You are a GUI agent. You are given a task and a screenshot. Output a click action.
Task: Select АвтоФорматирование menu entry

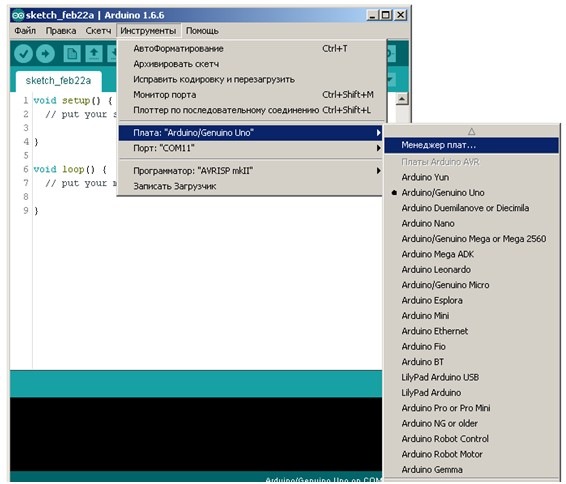[251, 49]
